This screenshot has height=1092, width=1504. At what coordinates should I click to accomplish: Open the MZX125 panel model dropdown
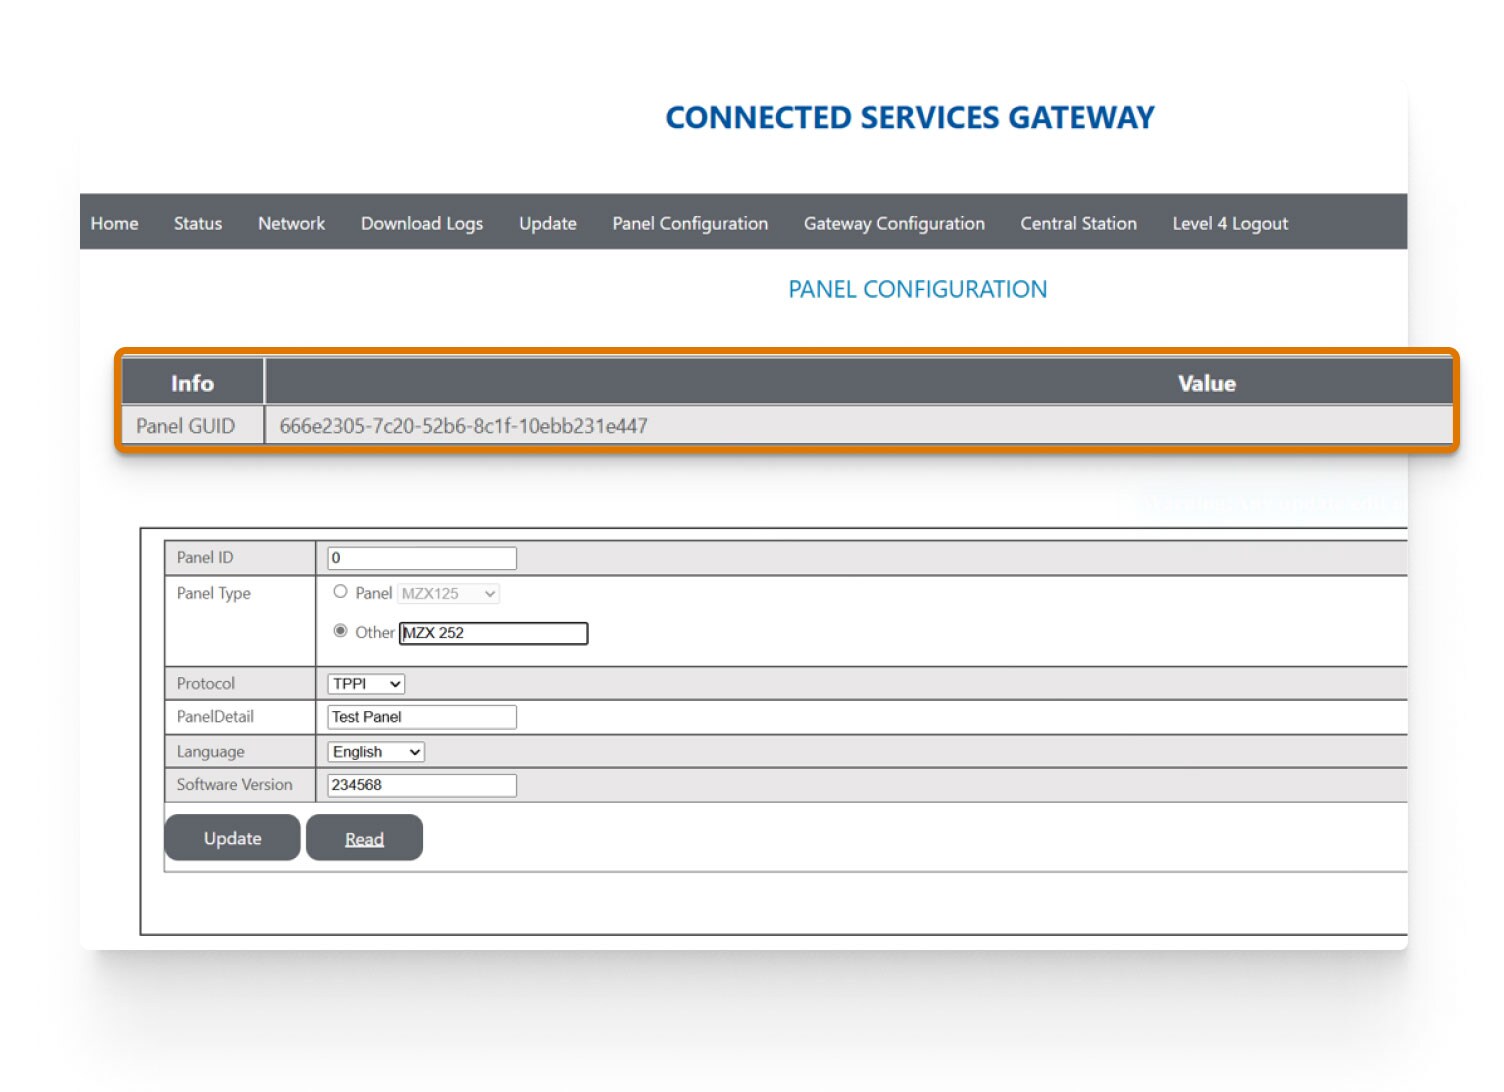pos(449,593)
